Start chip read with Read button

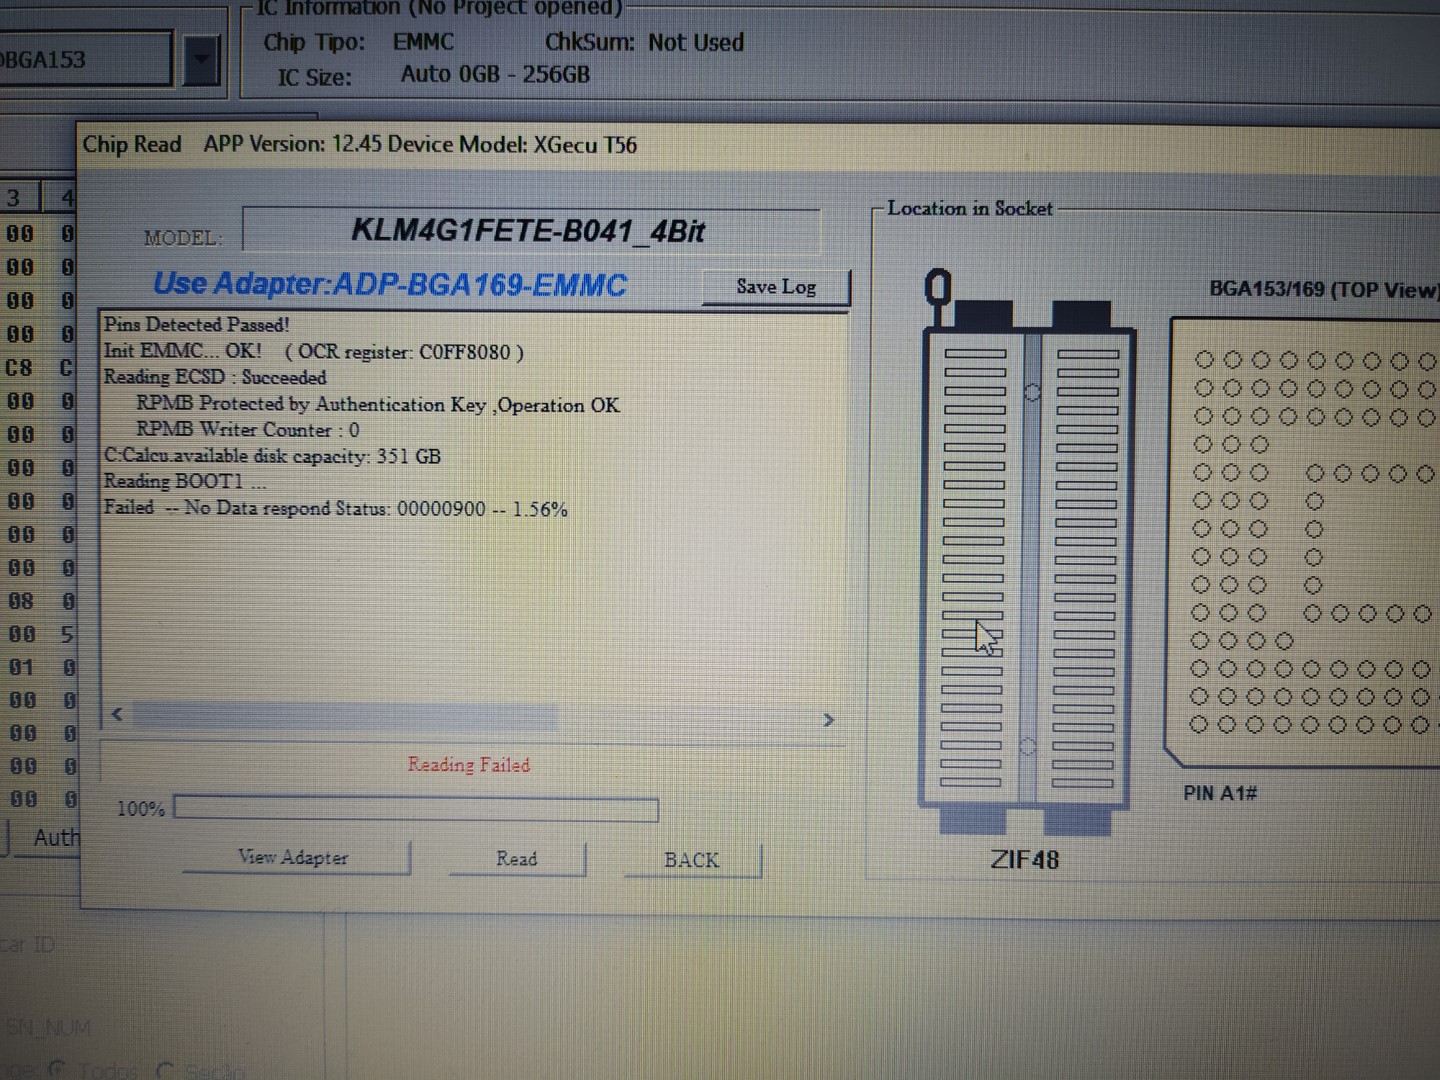click(516, 859)
